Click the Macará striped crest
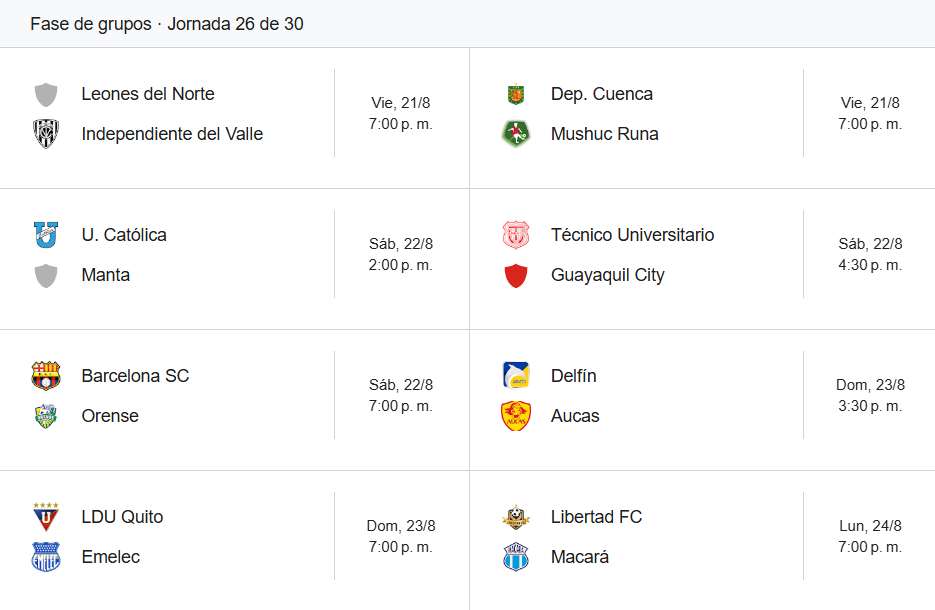The image size is (935, 610). click(516, 556)
